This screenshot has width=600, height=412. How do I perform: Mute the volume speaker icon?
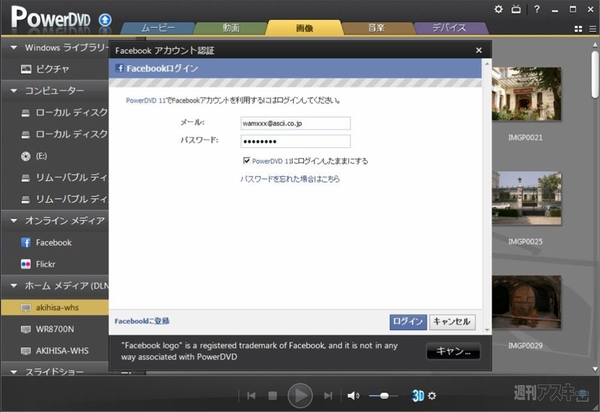(x=353, y=396)
